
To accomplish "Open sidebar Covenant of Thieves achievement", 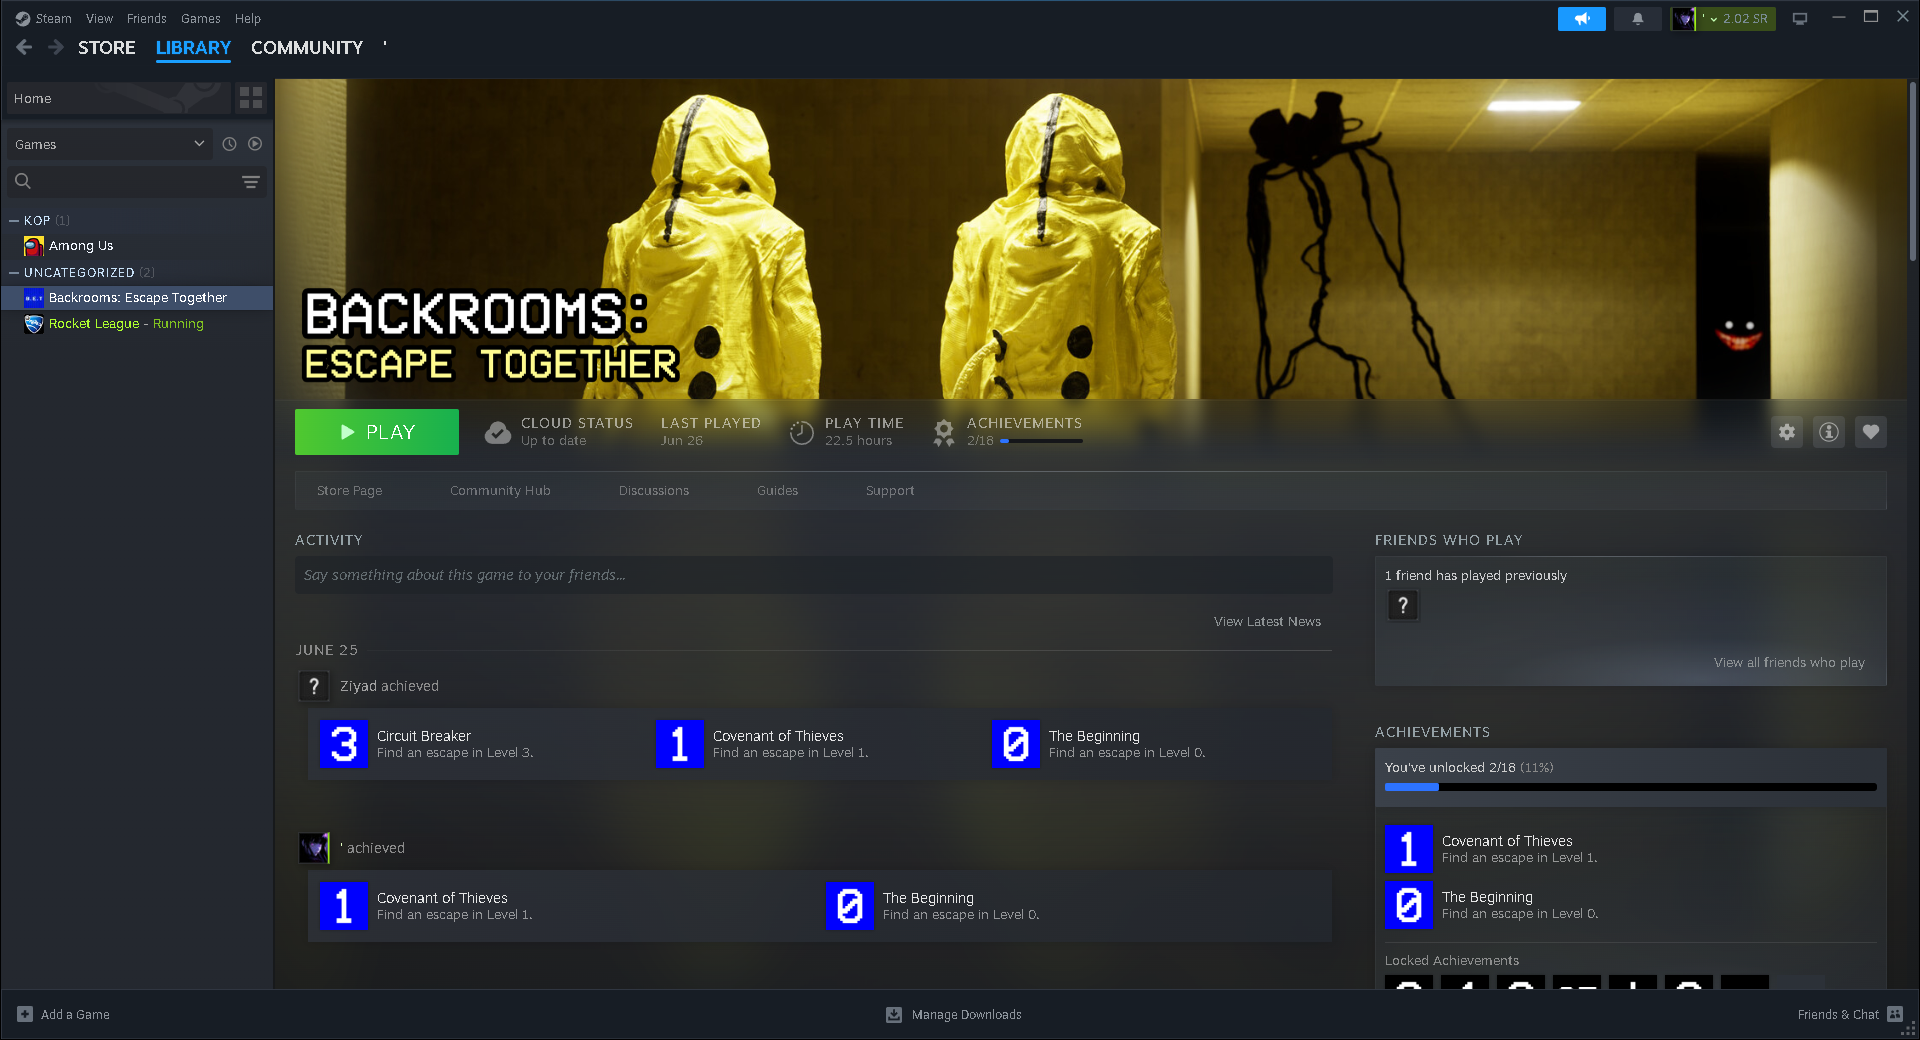I will click(x=1409, y=849).
